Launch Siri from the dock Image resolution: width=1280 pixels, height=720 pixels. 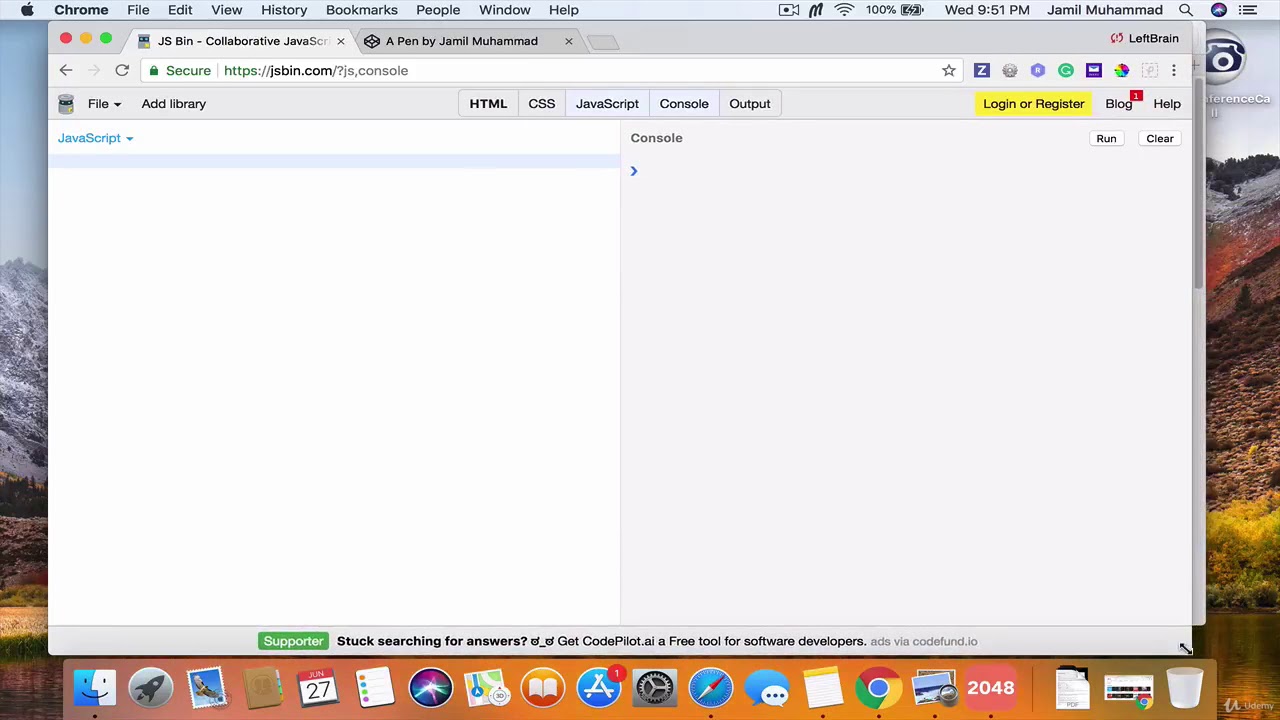(x=431, y=688)
